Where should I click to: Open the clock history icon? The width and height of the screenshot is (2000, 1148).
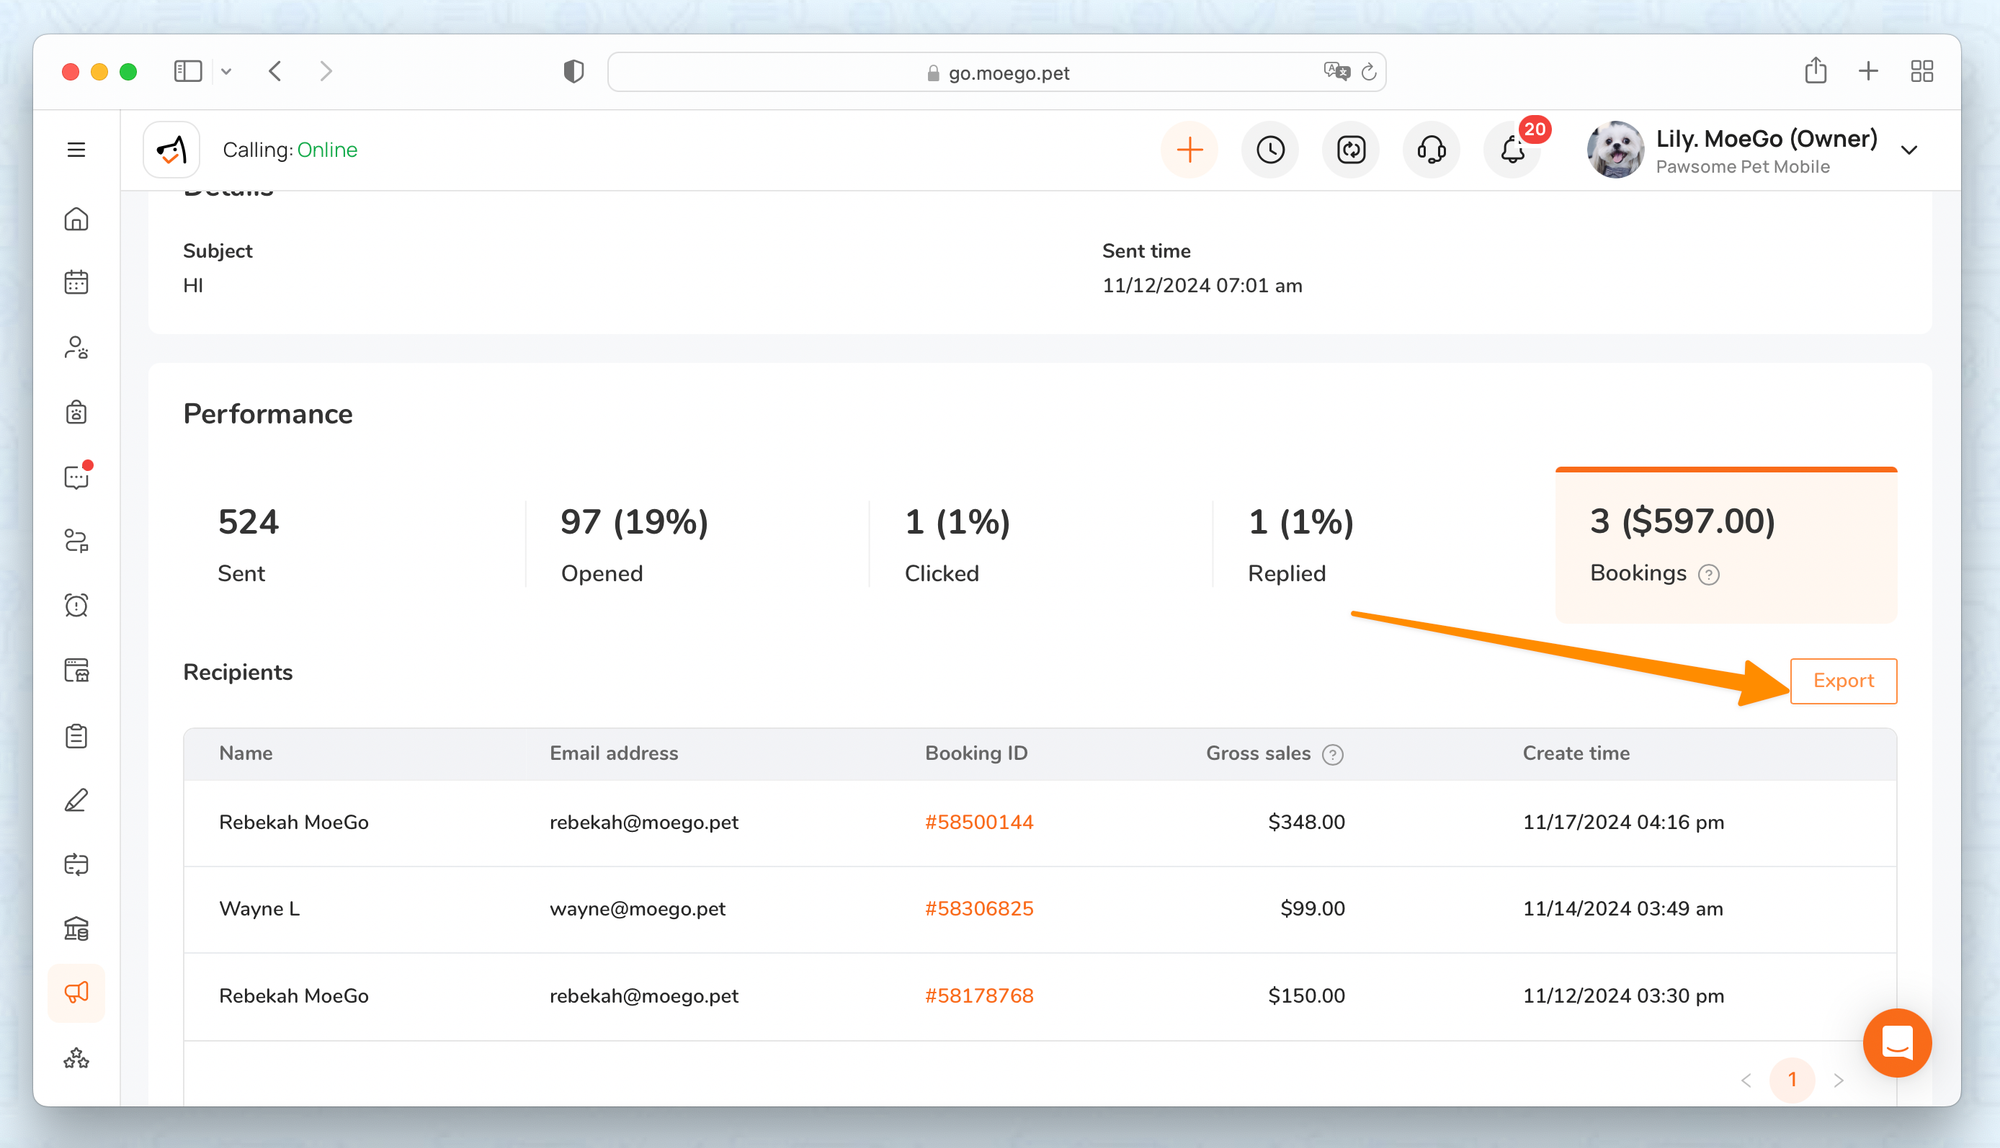[1270, 150]
